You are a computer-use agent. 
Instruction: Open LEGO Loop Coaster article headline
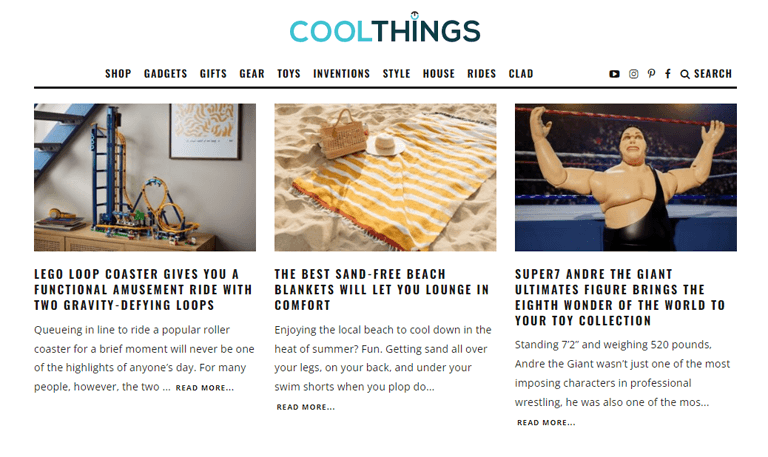coord(143,289)
